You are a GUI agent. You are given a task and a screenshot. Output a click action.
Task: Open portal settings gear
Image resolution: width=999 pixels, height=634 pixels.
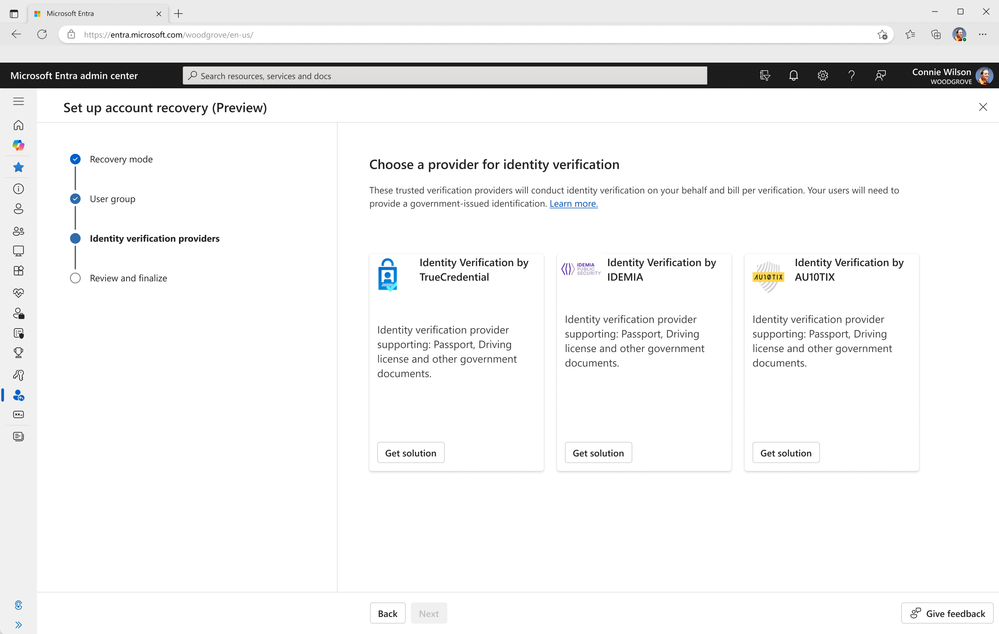pyautogui.click(x=823, y=76)
